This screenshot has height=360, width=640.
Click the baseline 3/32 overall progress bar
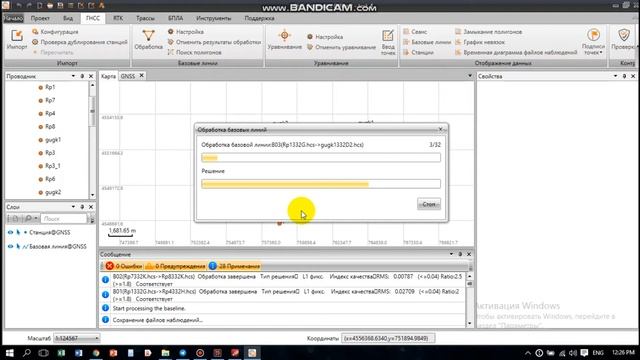(321, 158)
